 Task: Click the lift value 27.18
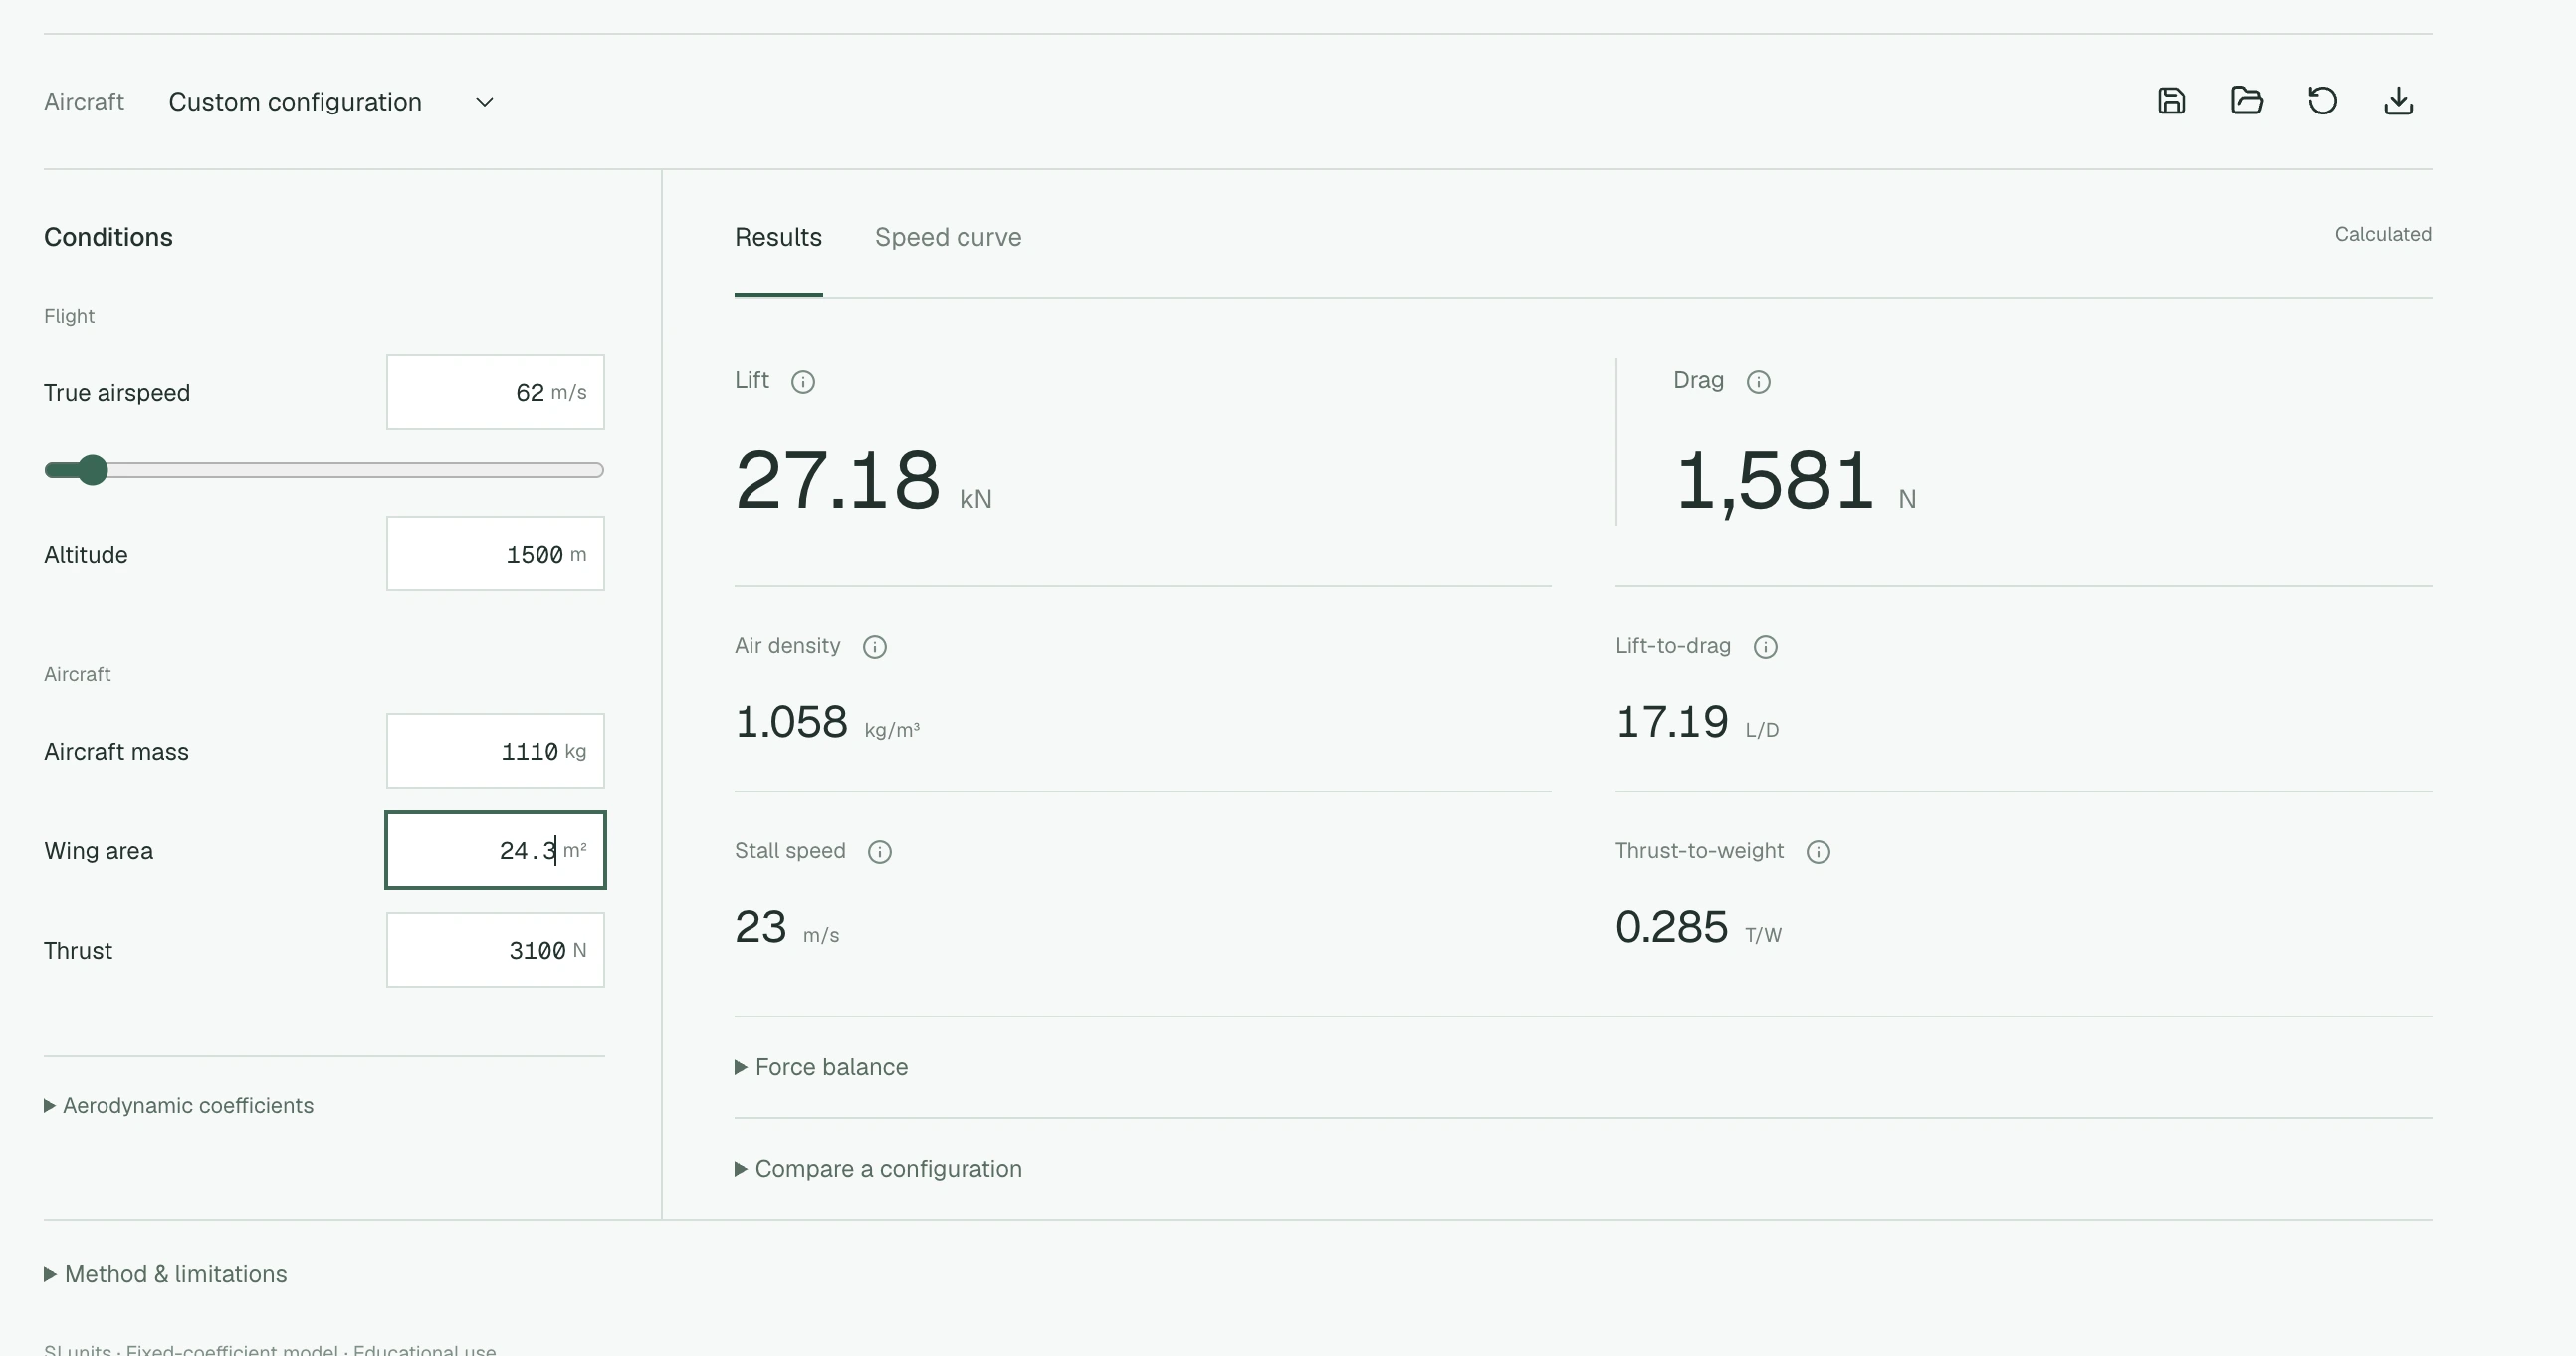(838, 481)
